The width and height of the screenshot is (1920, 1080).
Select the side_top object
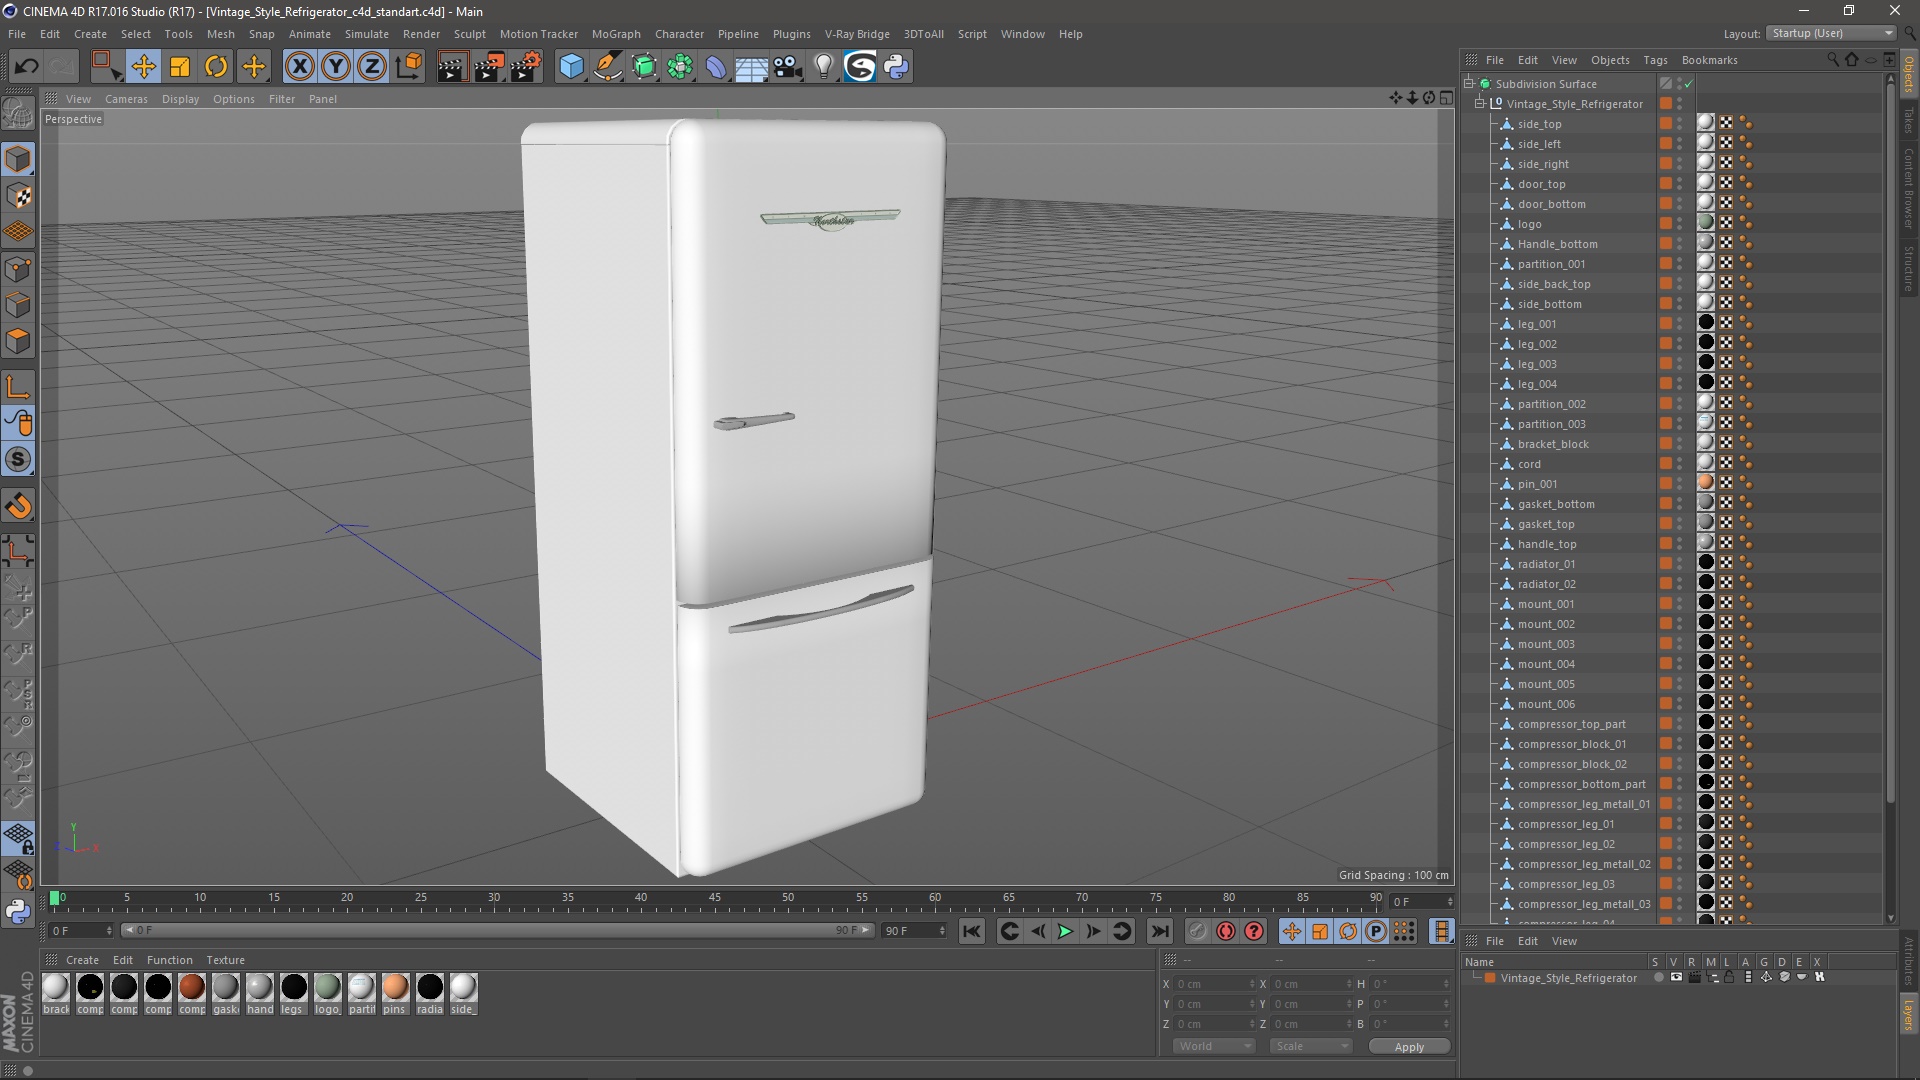point(1539,124)
